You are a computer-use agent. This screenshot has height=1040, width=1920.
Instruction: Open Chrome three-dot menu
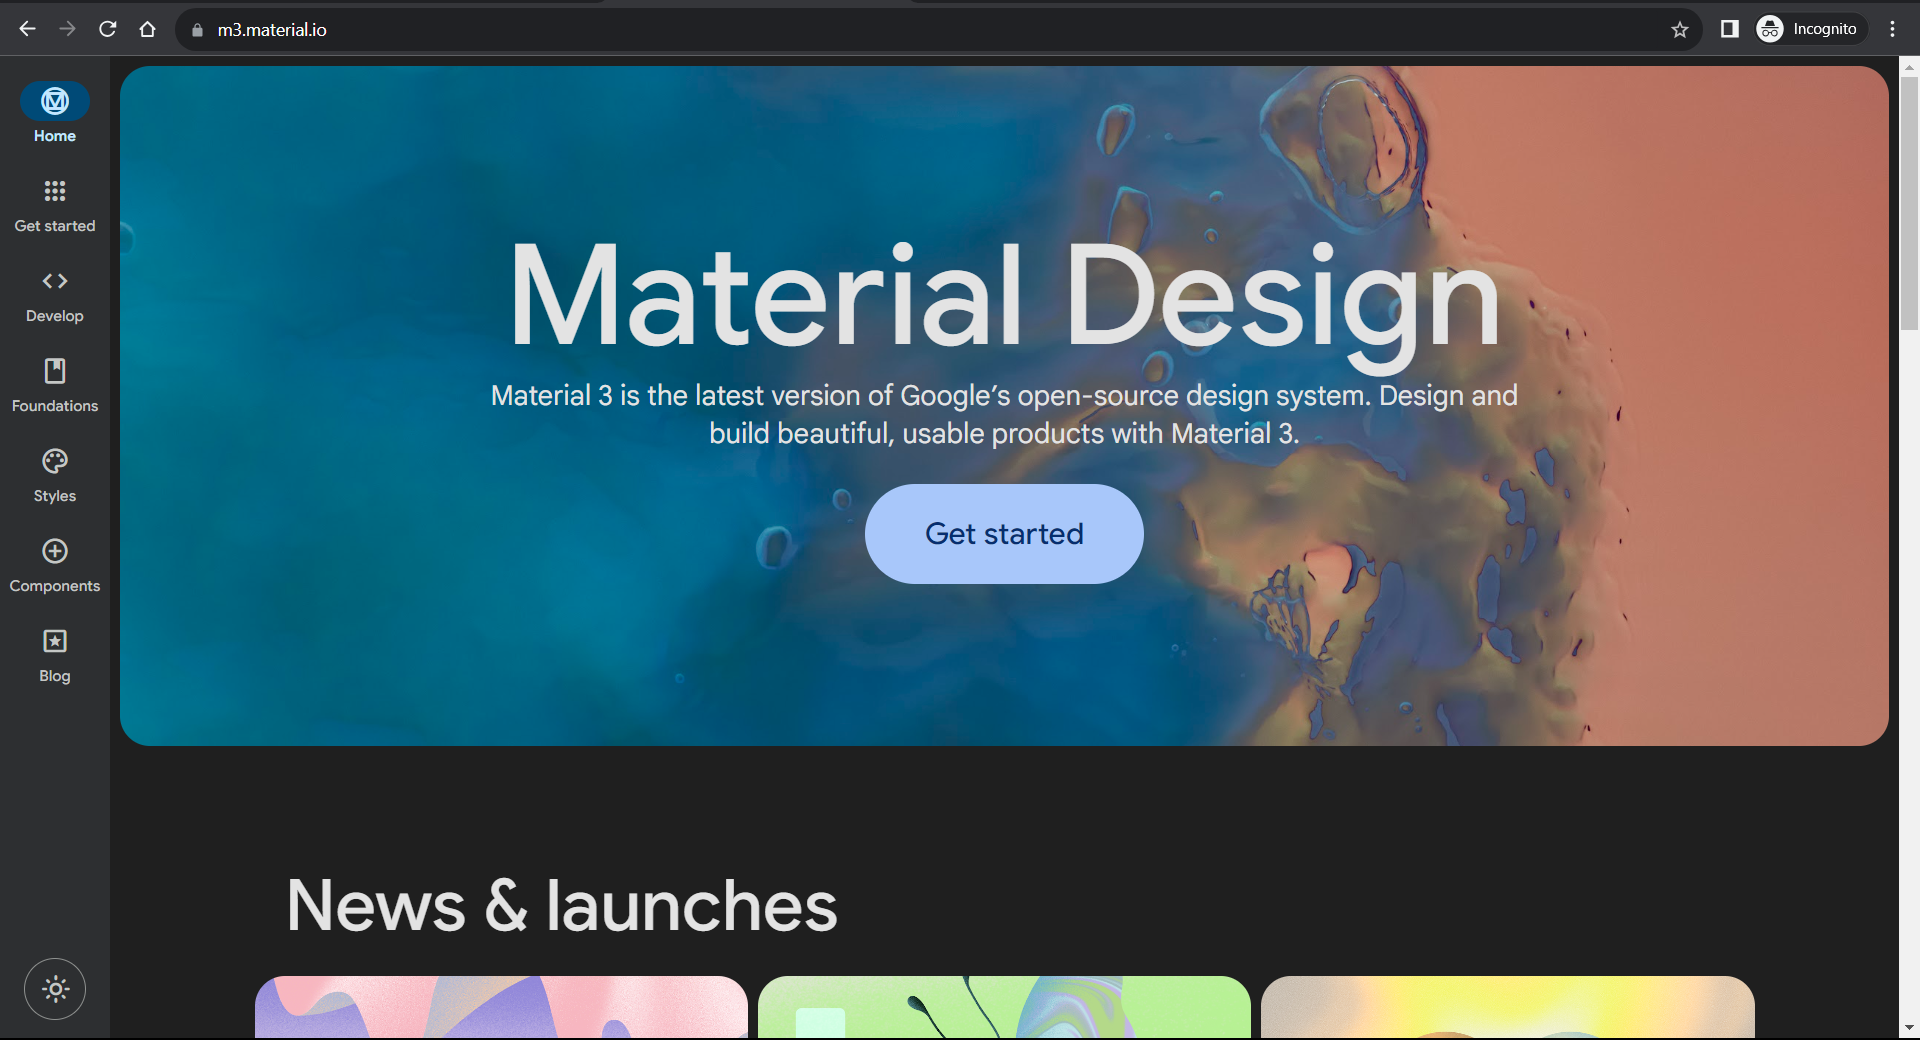click(1892, 29)
